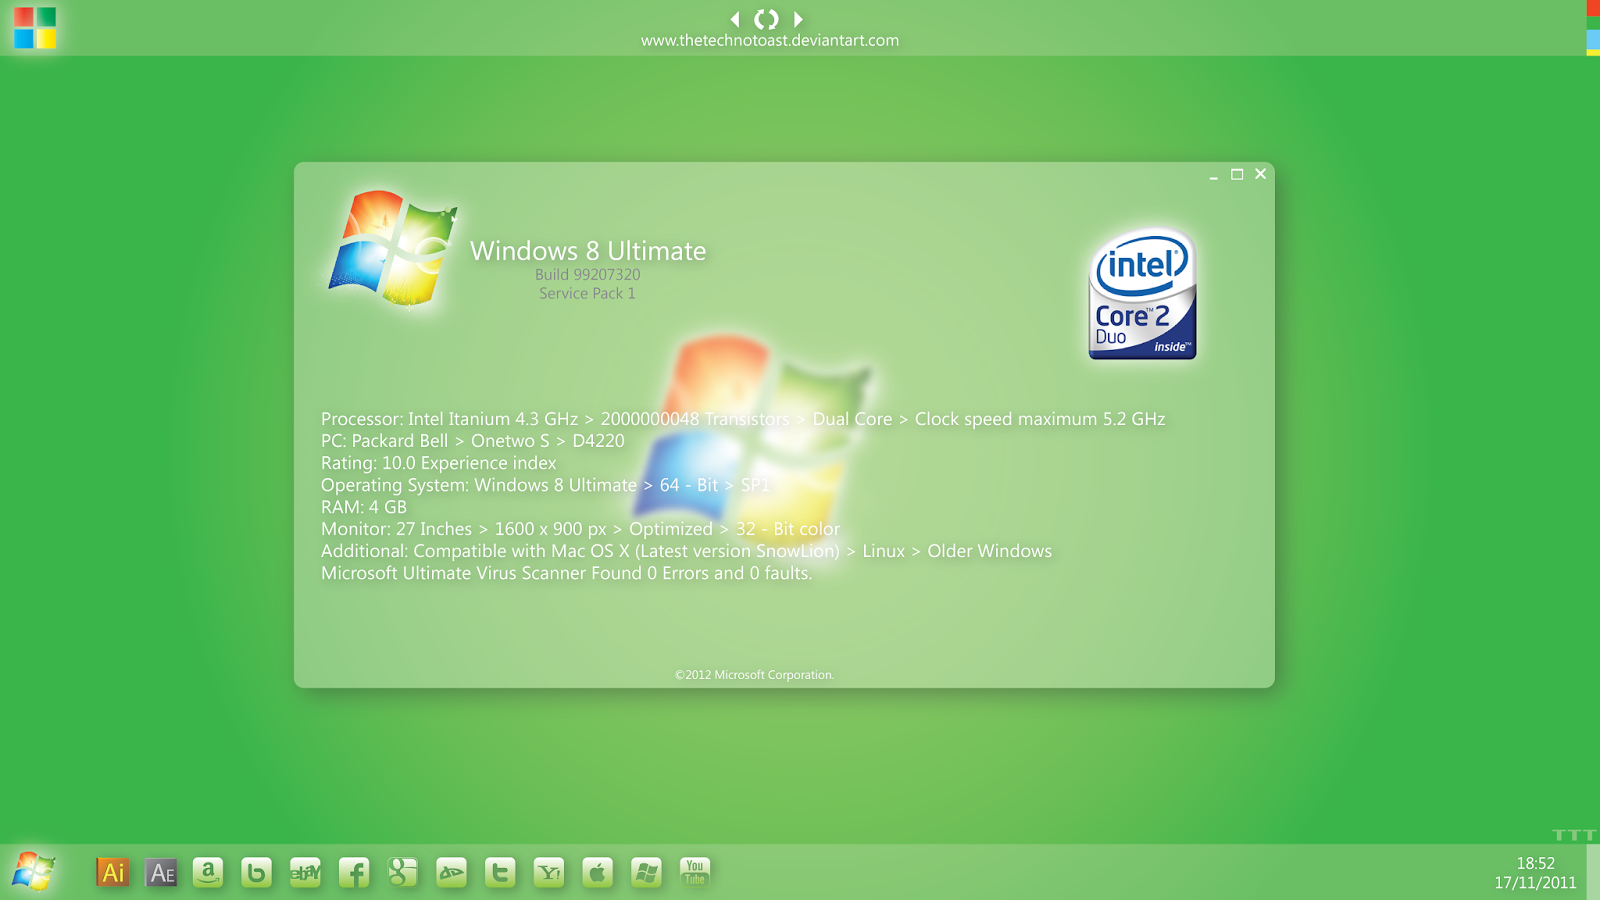Open the YouTube taskbar icon
Screen dimensions: 1600x900
point(695,872)
